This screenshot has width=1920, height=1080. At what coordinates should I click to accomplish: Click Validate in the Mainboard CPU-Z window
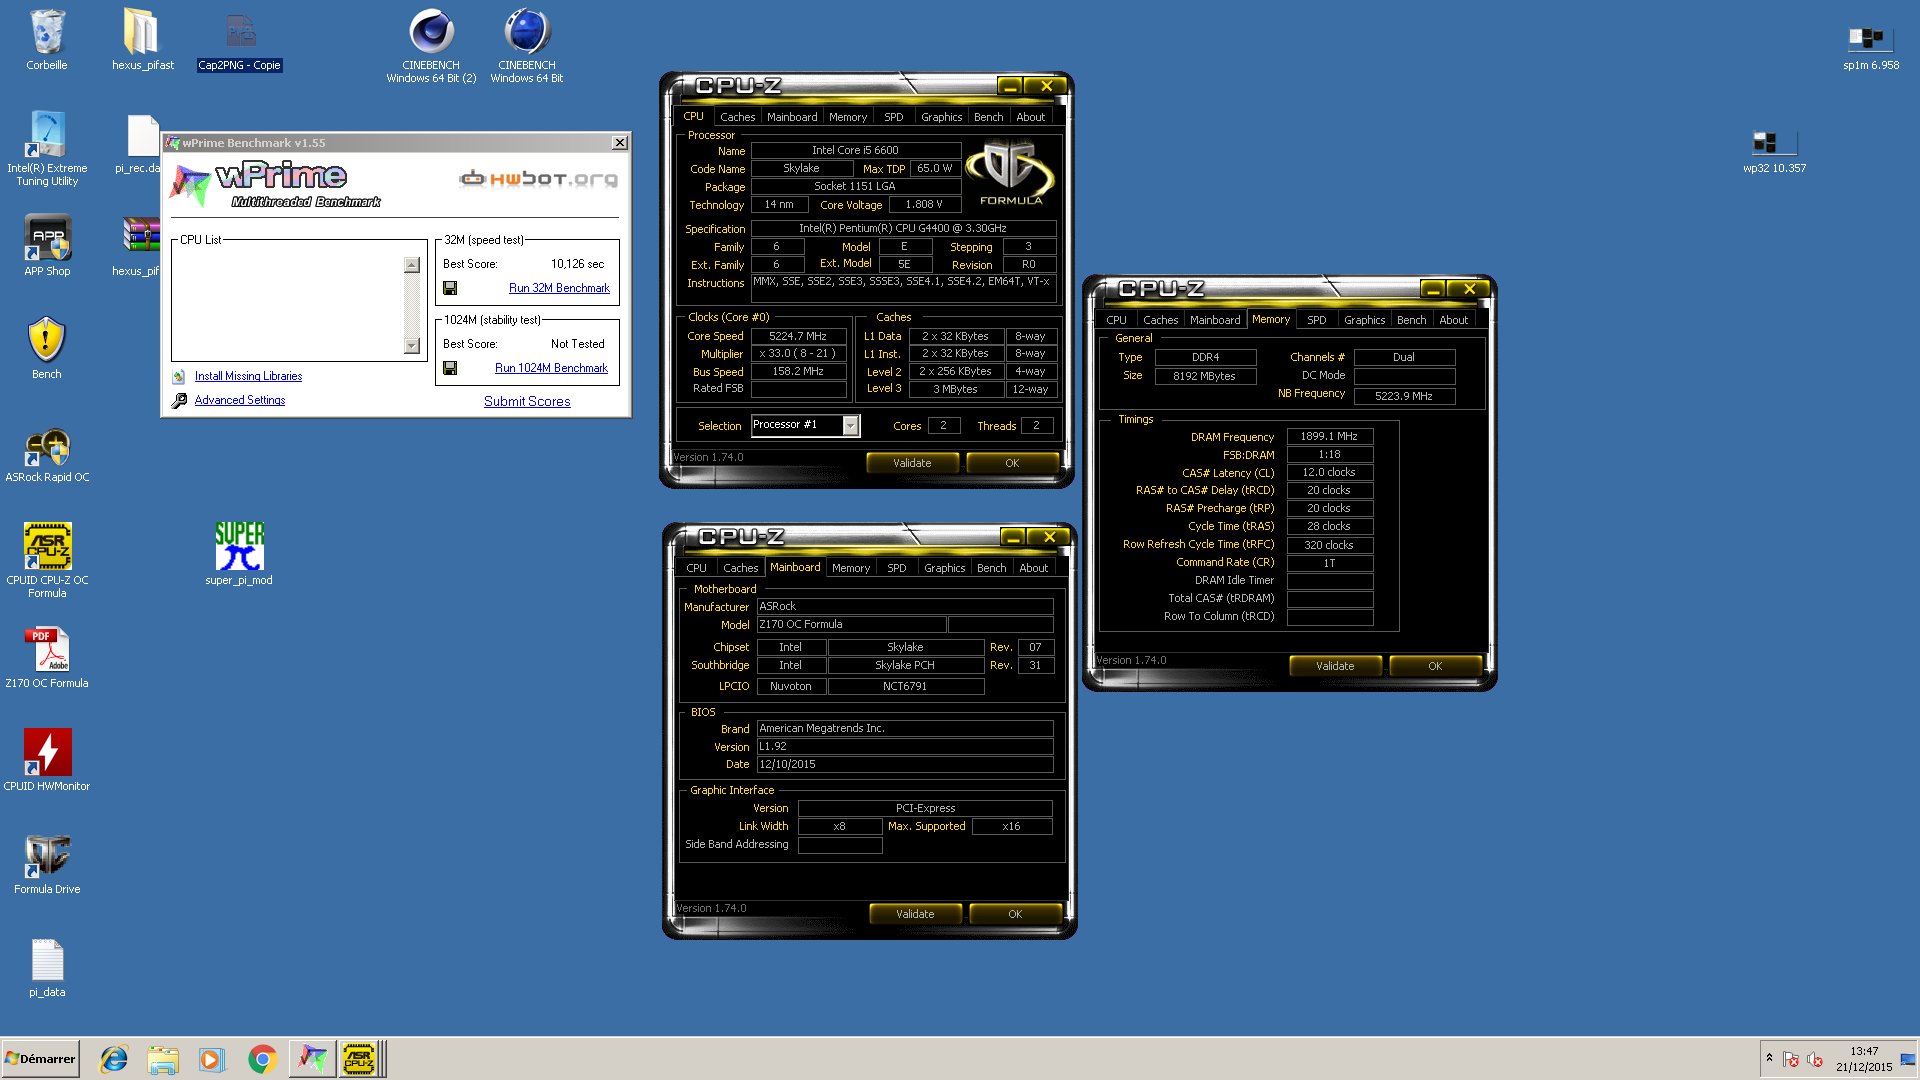point(915,914)
